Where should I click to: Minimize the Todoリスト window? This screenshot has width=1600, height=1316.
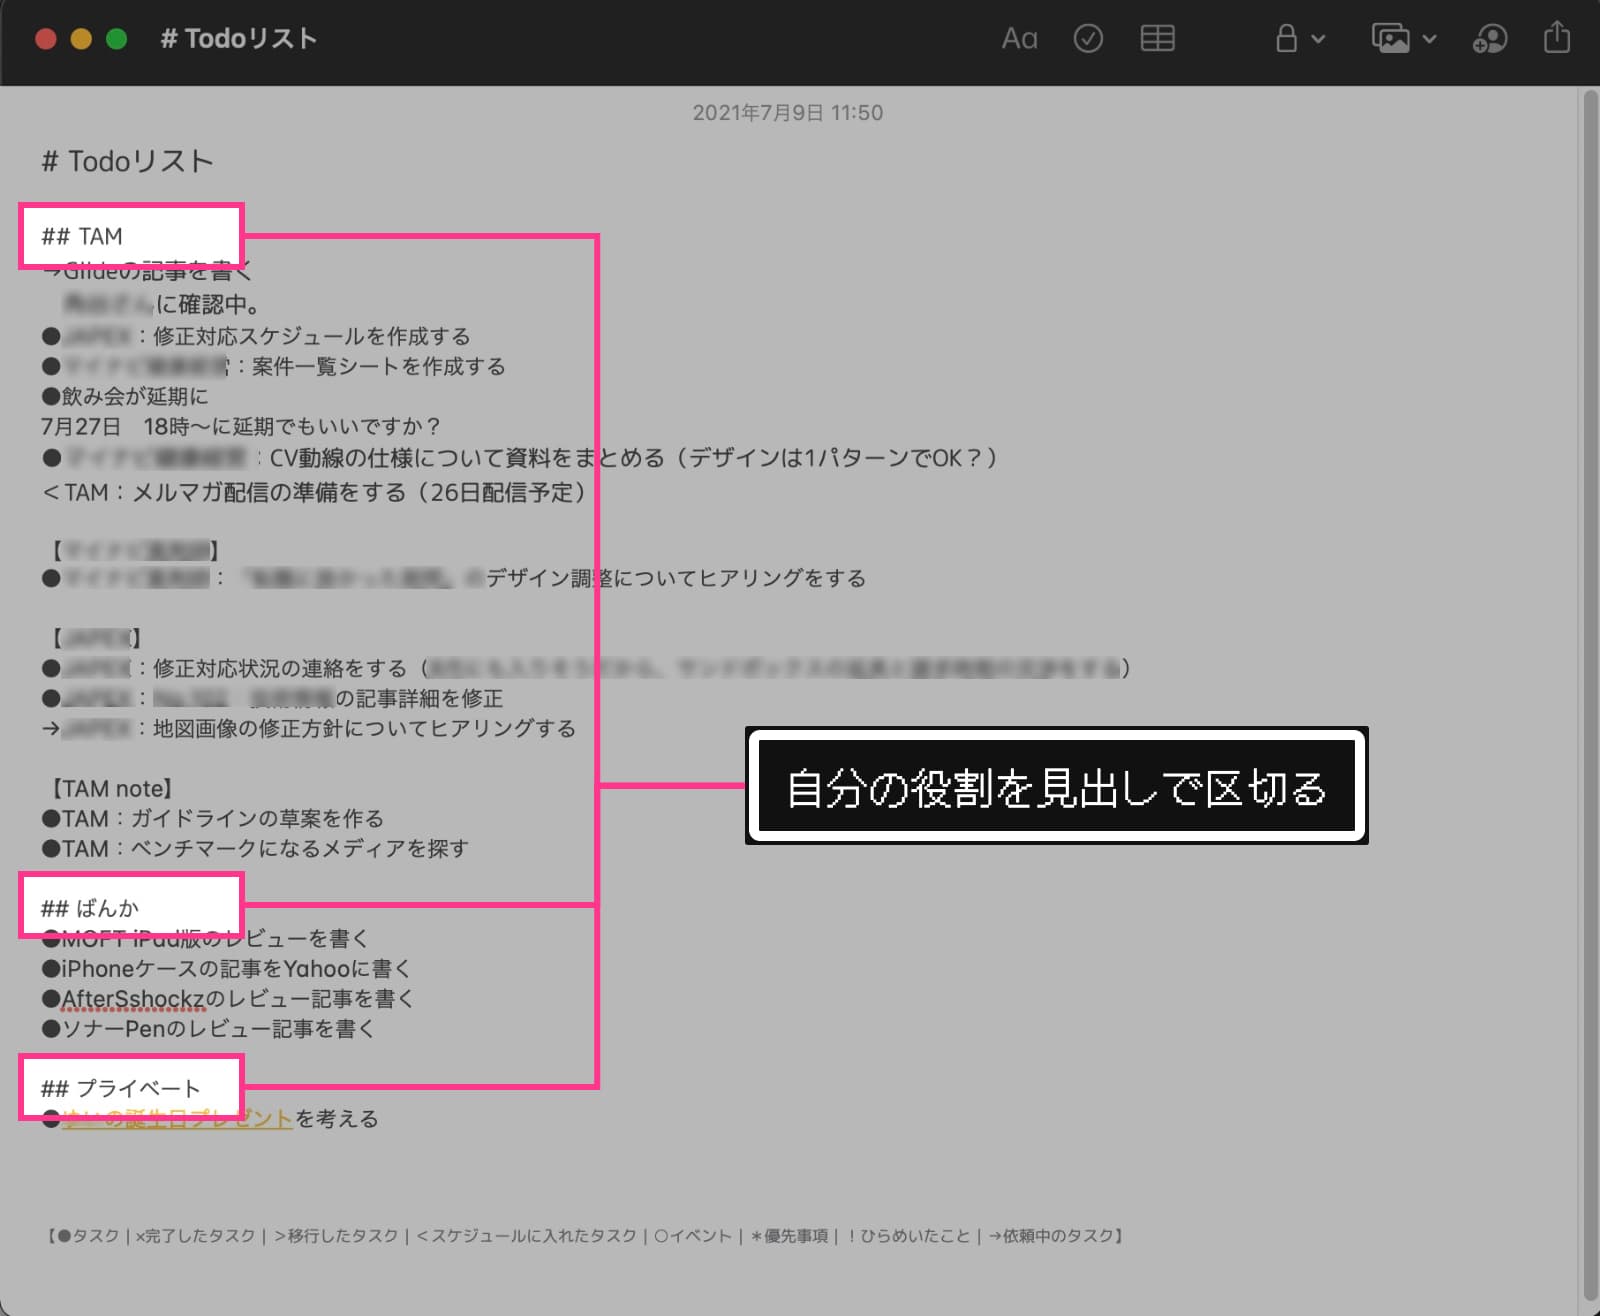[x=81, y=39]
